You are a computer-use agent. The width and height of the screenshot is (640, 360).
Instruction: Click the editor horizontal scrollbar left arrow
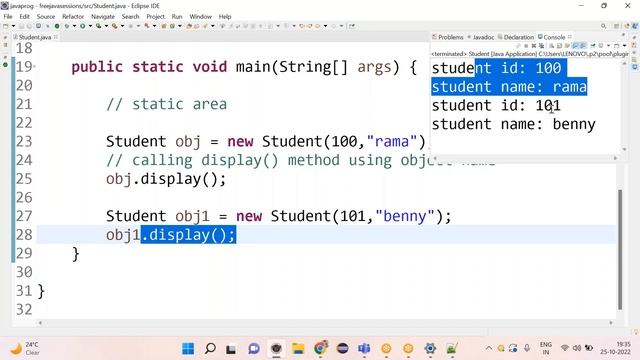tap(40, 323)
